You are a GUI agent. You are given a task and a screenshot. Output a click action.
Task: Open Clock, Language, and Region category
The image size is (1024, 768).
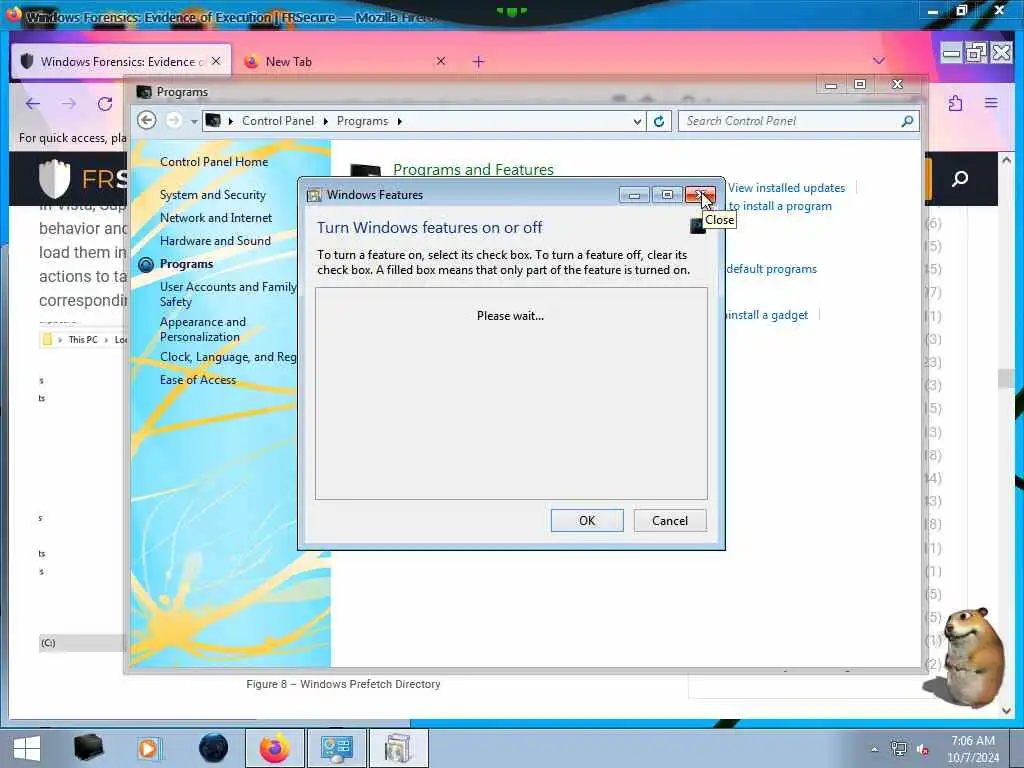pos(228,357)
